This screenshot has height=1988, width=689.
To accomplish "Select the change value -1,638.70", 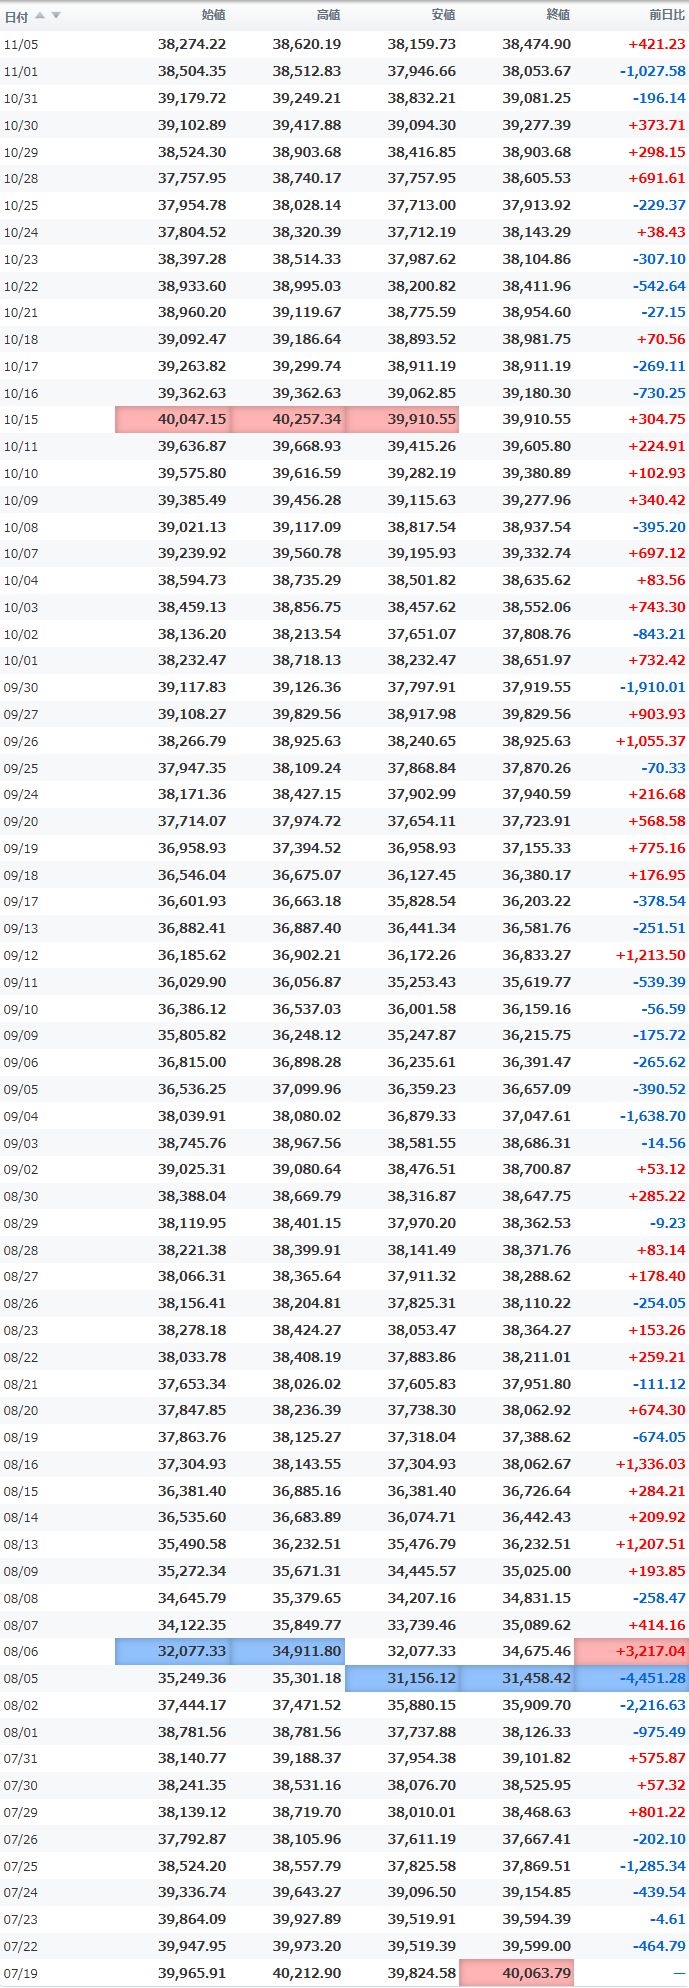I will coord(653,1115).
